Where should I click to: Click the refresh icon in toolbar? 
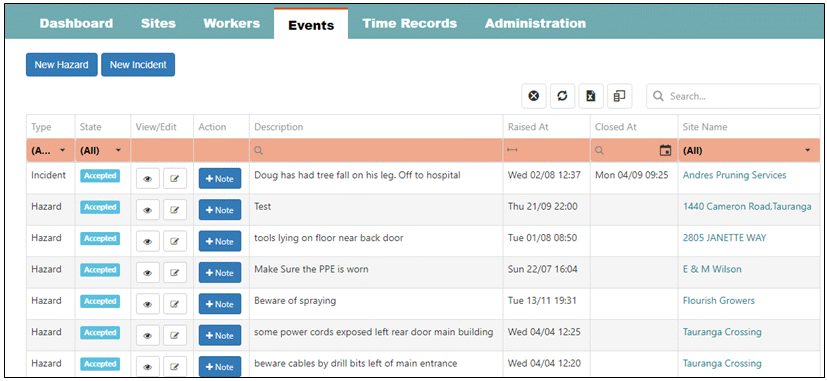(562, 96)
